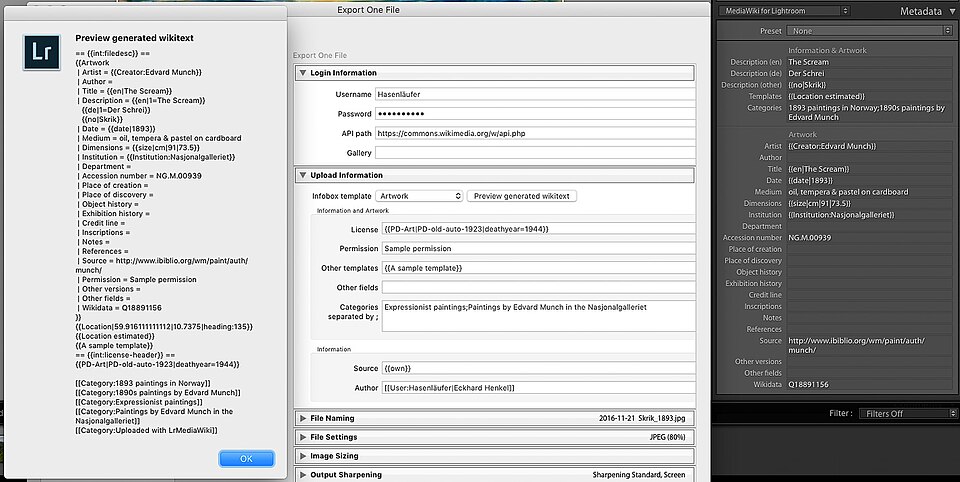Screen dimensions: 960x482
Task: Click Title field {{en|The Scream}} in Metadata
Action: click(870, 169)
